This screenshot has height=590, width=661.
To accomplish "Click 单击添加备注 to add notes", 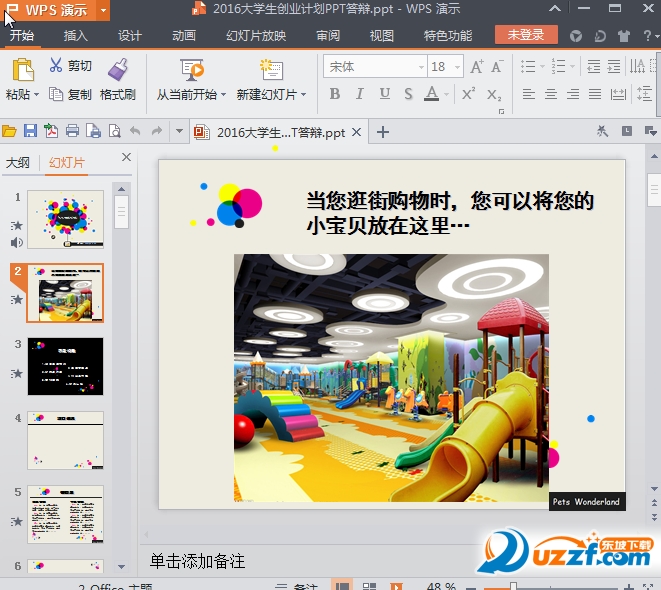I will coord(198,561).
